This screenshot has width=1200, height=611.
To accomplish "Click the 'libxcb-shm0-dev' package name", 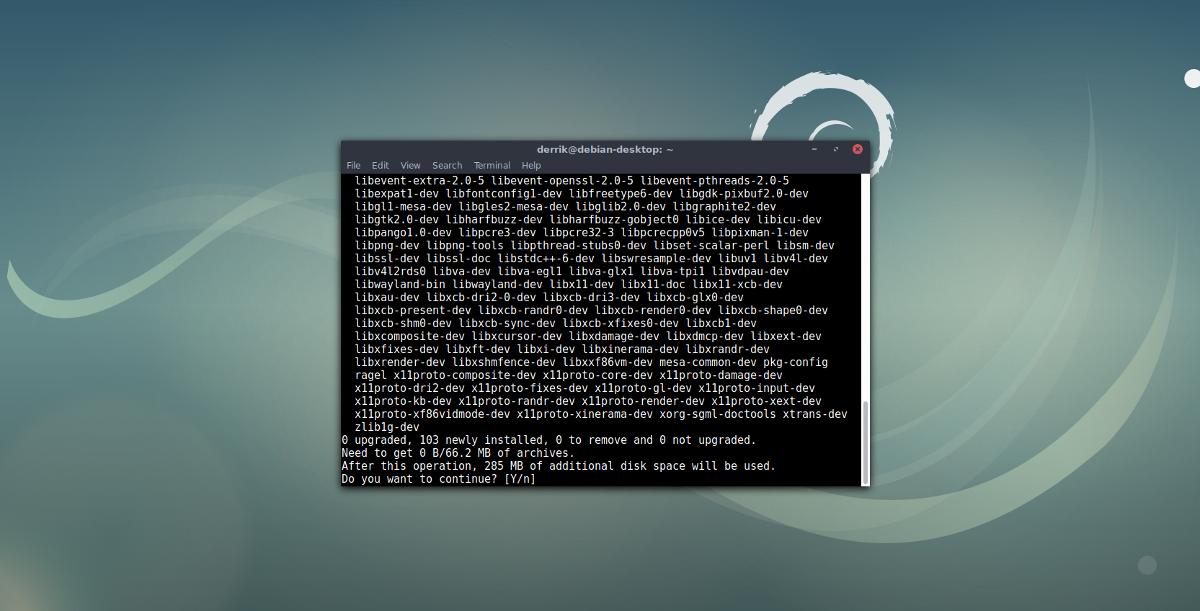I will (403, 323).
